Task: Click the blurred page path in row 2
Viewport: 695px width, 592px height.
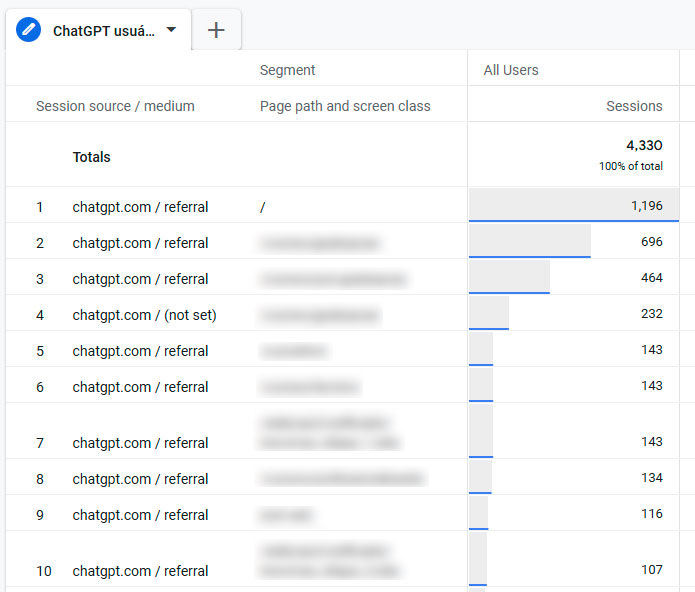Action: 320,243
